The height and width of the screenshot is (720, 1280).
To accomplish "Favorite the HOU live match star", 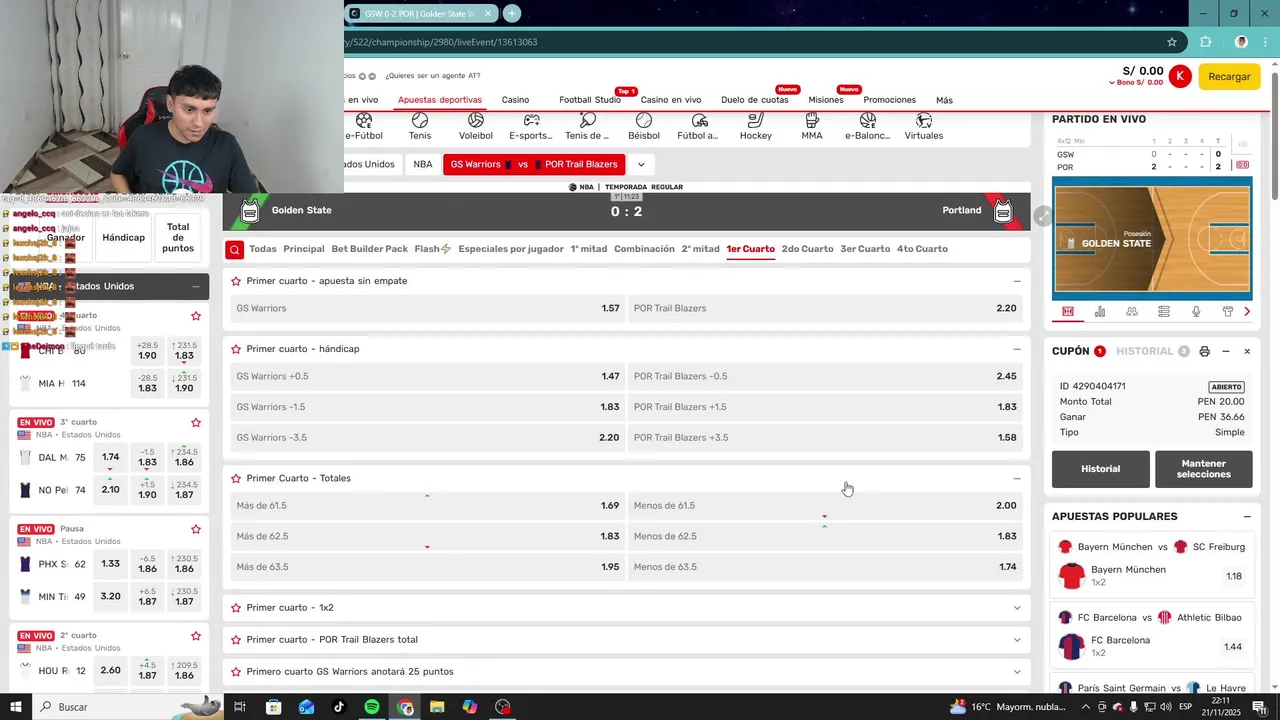I will click(196, 636).
